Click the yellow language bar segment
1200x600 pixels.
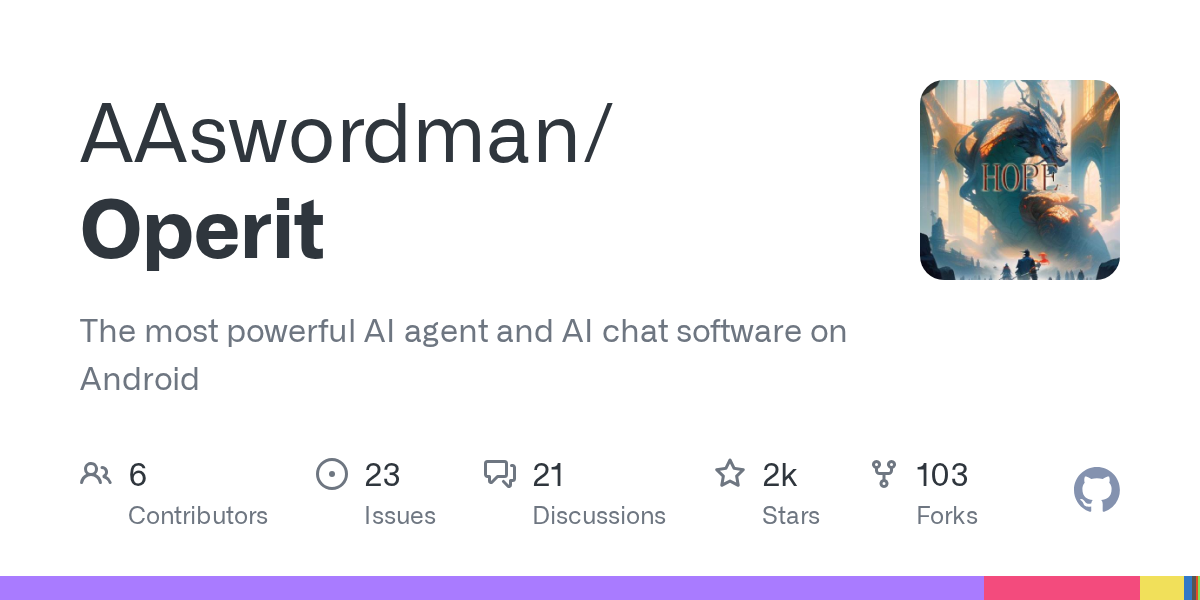click(x=1161, y=588)
